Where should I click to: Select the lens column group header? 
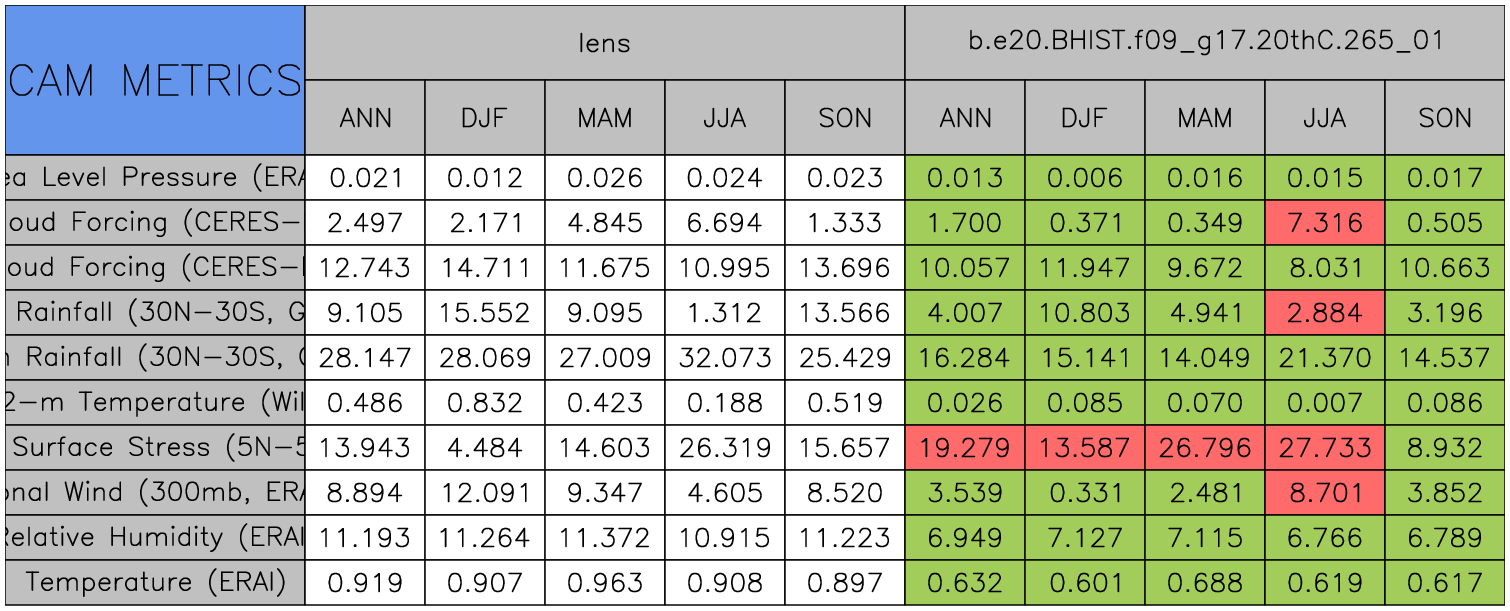[x=604, y=42]
